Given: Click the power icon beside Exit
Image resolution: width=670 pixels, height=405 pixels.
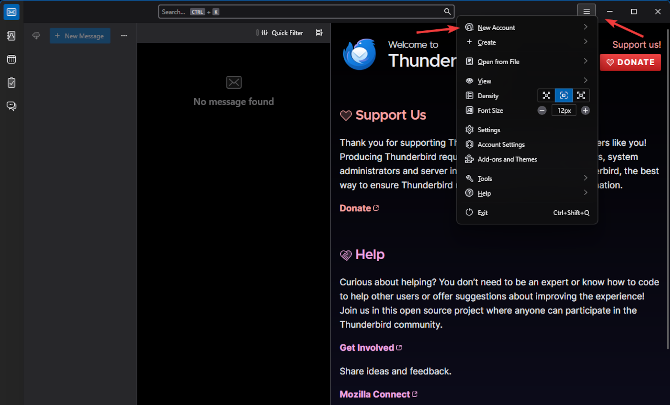Looking at the screenshot, I should click(x=469, y=212).
